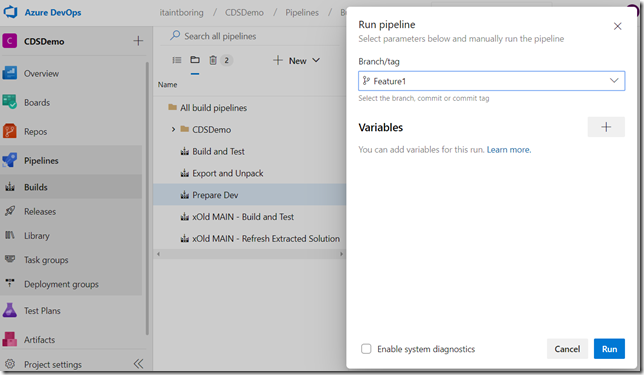This screenshot has height=375, width=644.
Task: Expand the CDSDemo folder
Action: pyautogui.click(x=173, y=129)
